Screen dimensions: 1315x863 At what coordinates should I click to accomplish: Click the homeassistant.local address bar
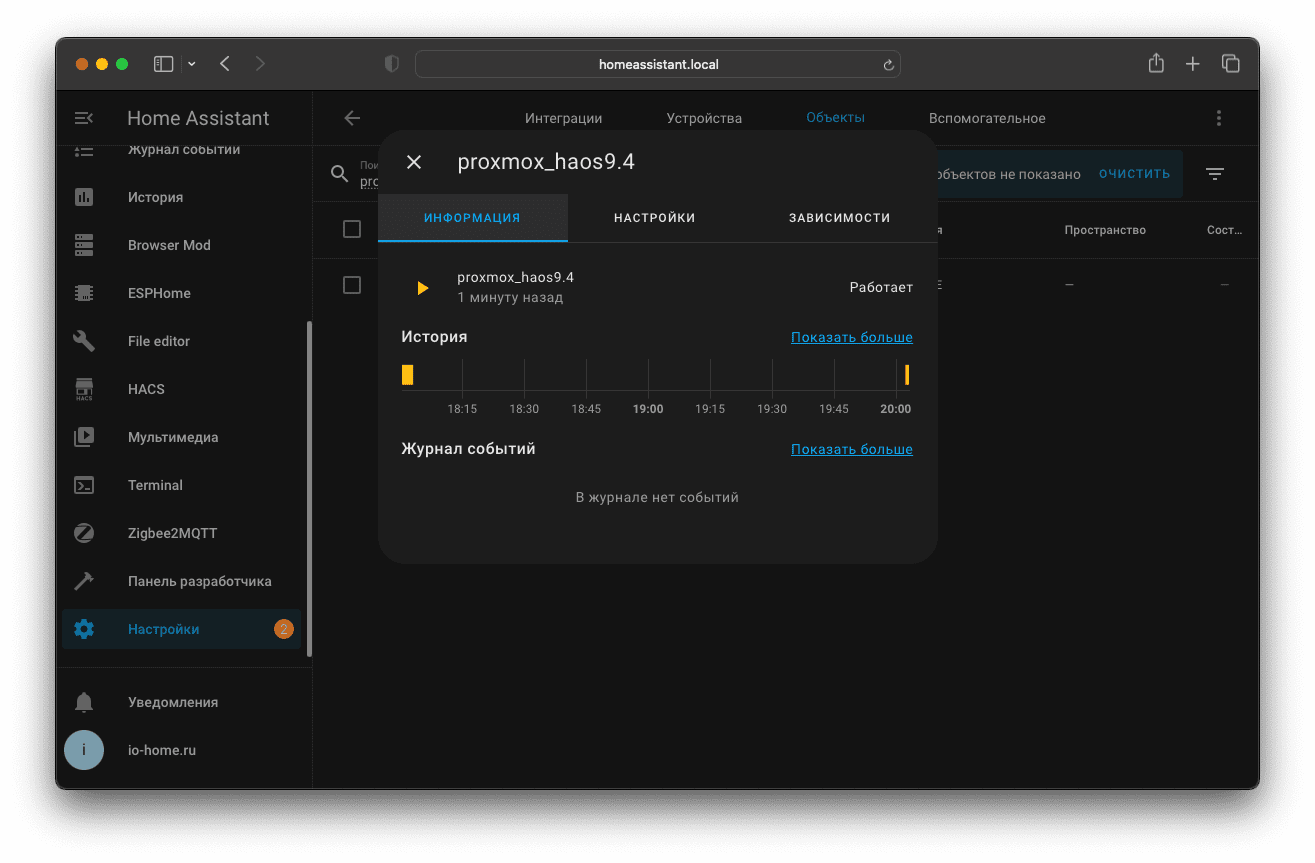[x=657, y=64]
